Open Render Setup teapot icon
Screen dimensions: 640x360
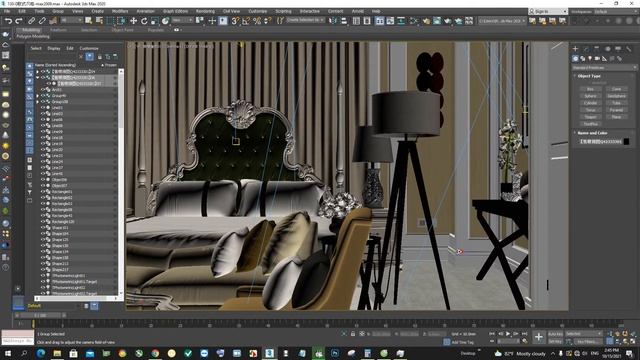point(427,20)
